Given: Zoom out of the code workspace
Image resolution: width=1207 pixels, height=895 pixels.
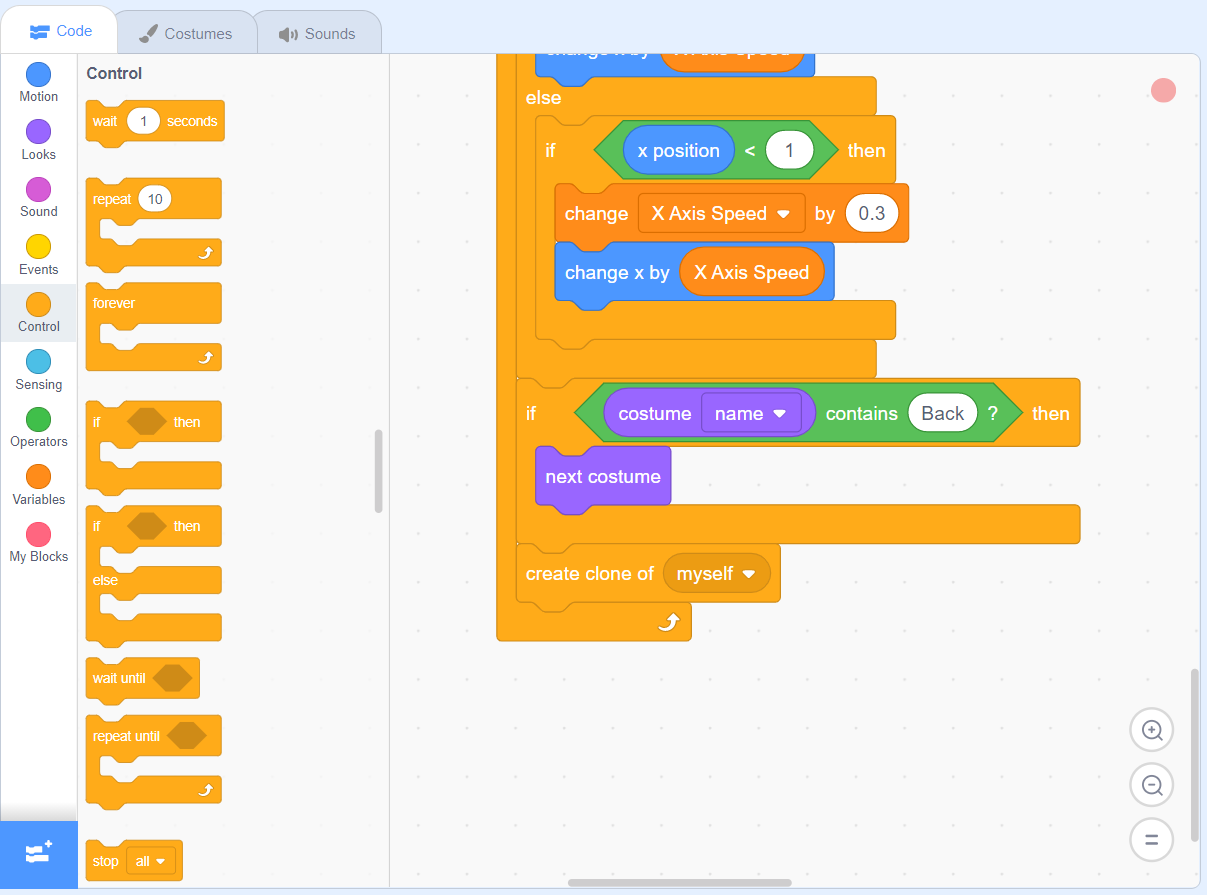Looking at the screenshot, I should tap(1151, 785).
